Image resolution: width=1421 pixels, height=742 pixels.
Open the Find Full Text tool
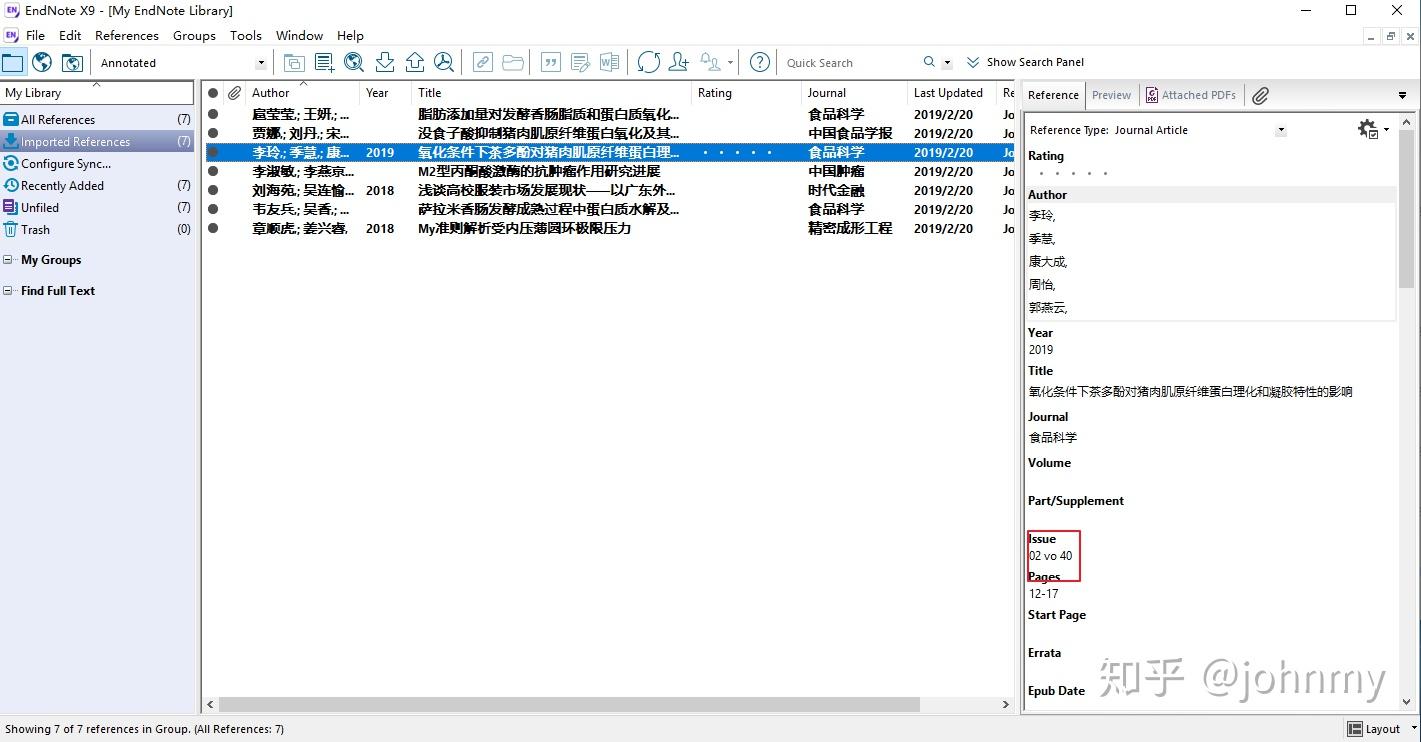tap(443, 62)
